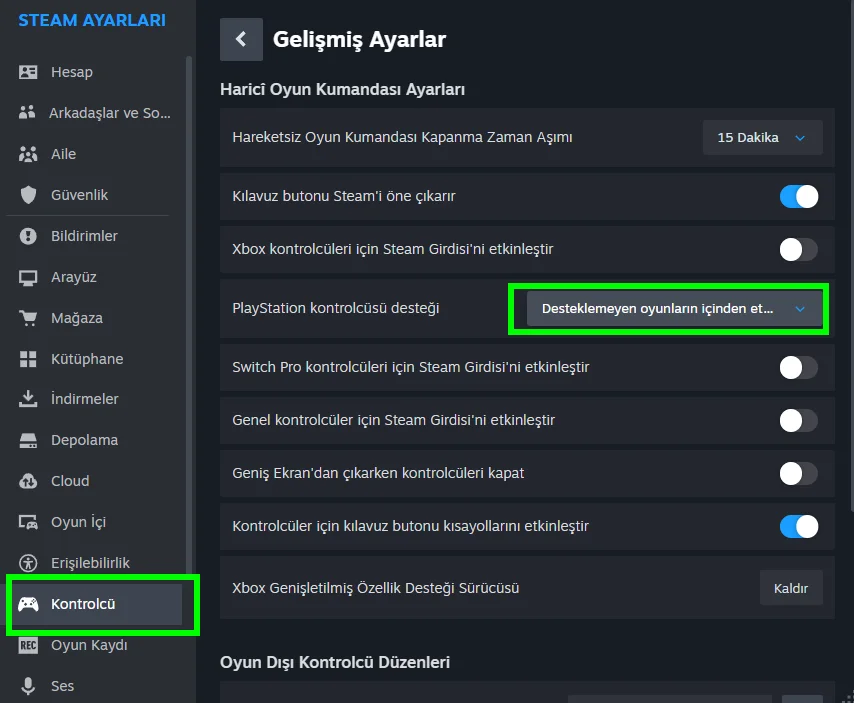Toggle Kılavuz butonu Steam'i öne çıkarır
854x703 pixels.
click(x=798, y=197)
